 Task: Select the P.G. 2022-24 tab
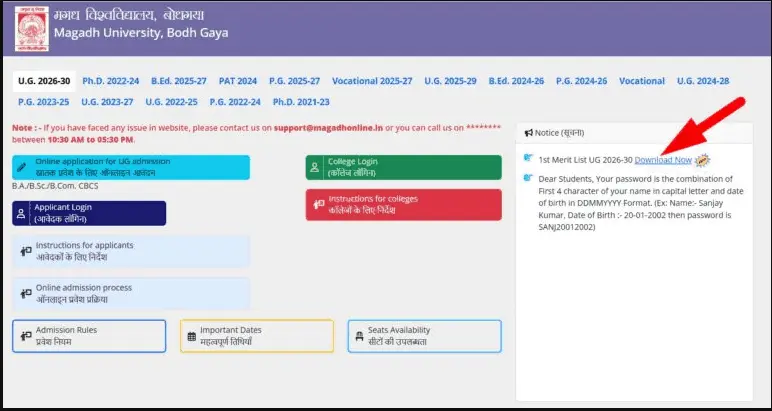(235, 102)
